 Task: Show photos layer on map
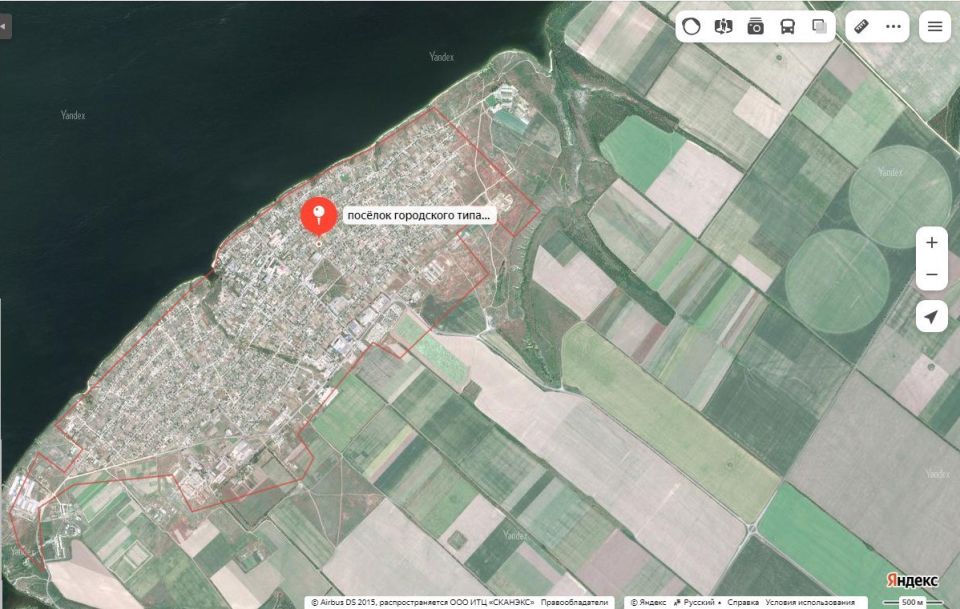(x=756, y=26)
